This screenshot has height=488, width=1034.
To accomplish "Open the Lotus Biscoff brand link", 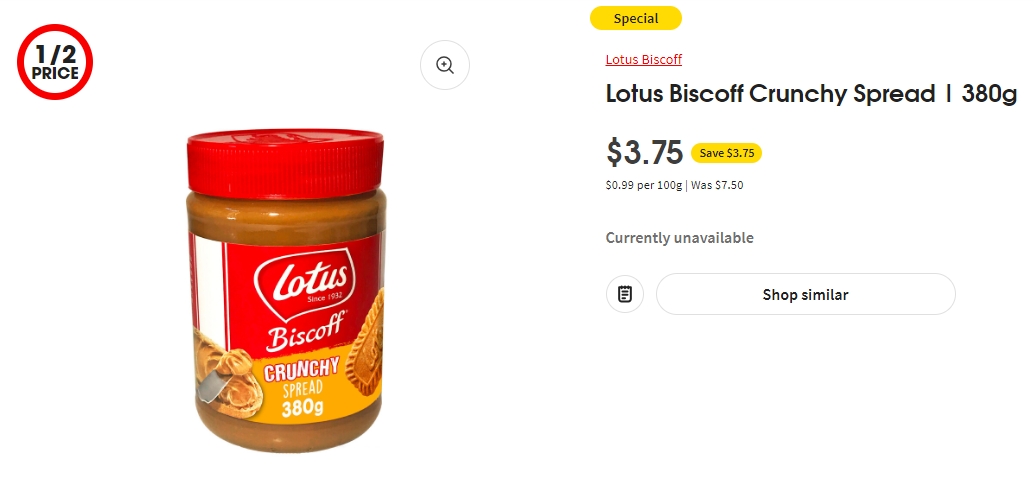I will click(644, 59).
